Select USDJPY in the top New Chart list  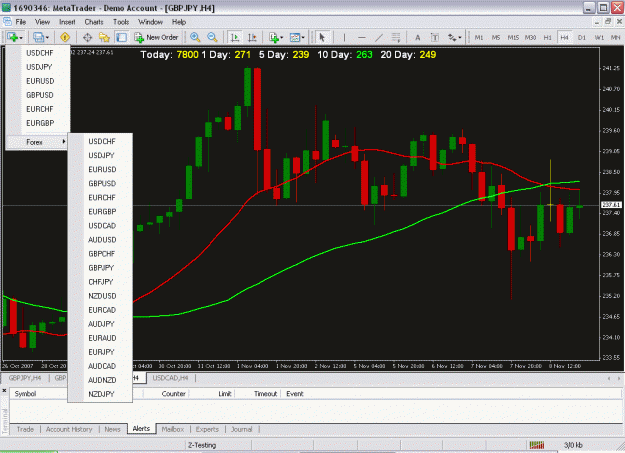pos(39,67)
